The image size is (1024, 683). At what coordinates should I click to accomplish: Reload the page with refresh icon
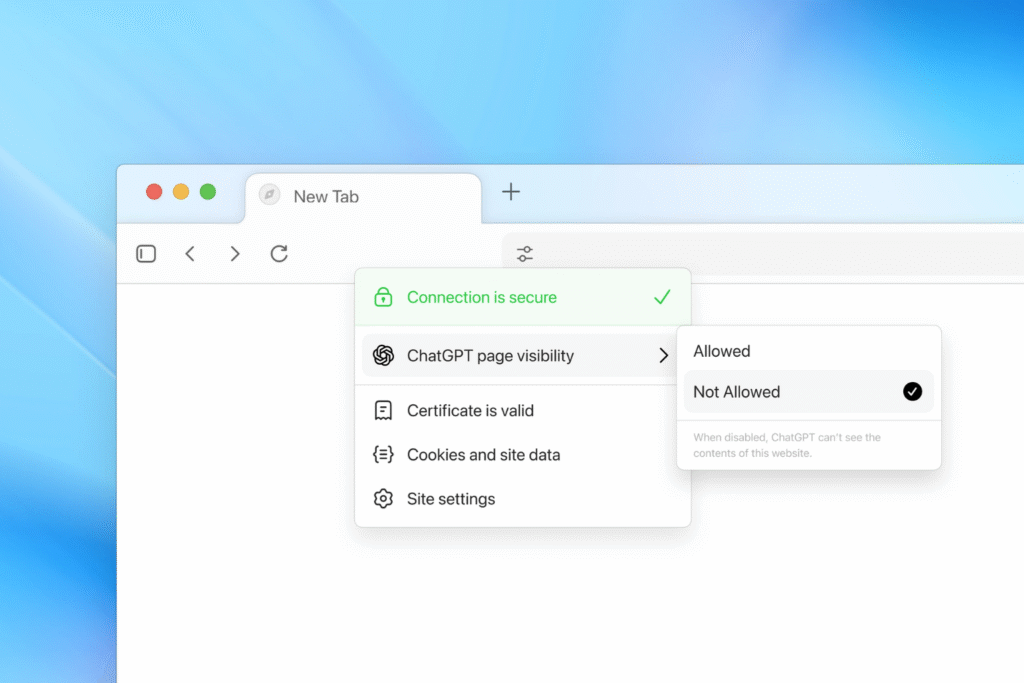tap(279, 254)
